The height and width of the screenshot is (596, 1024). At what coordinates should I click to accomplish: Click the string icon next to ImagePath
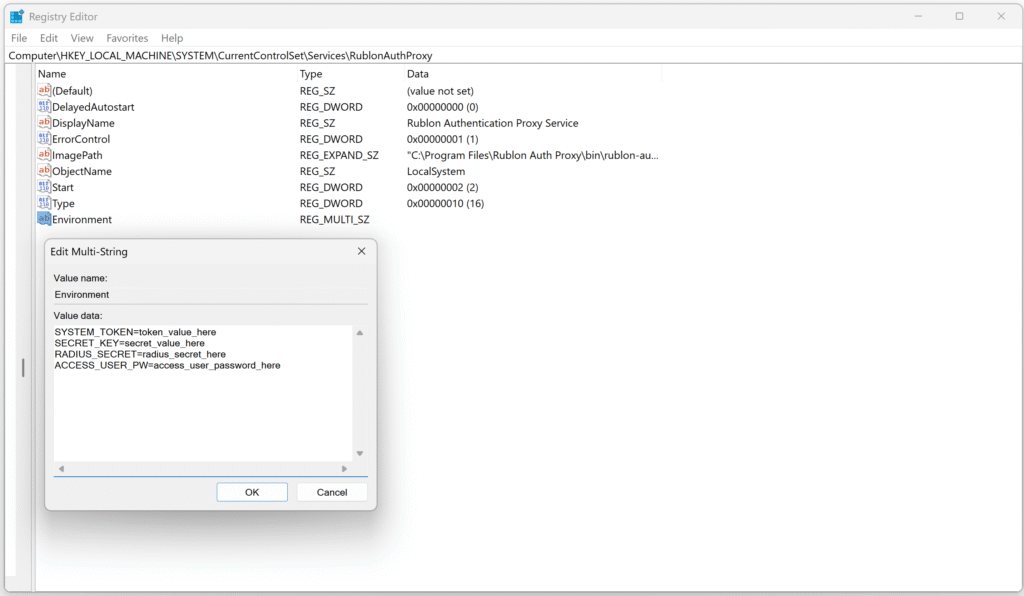tap(42, 155)
